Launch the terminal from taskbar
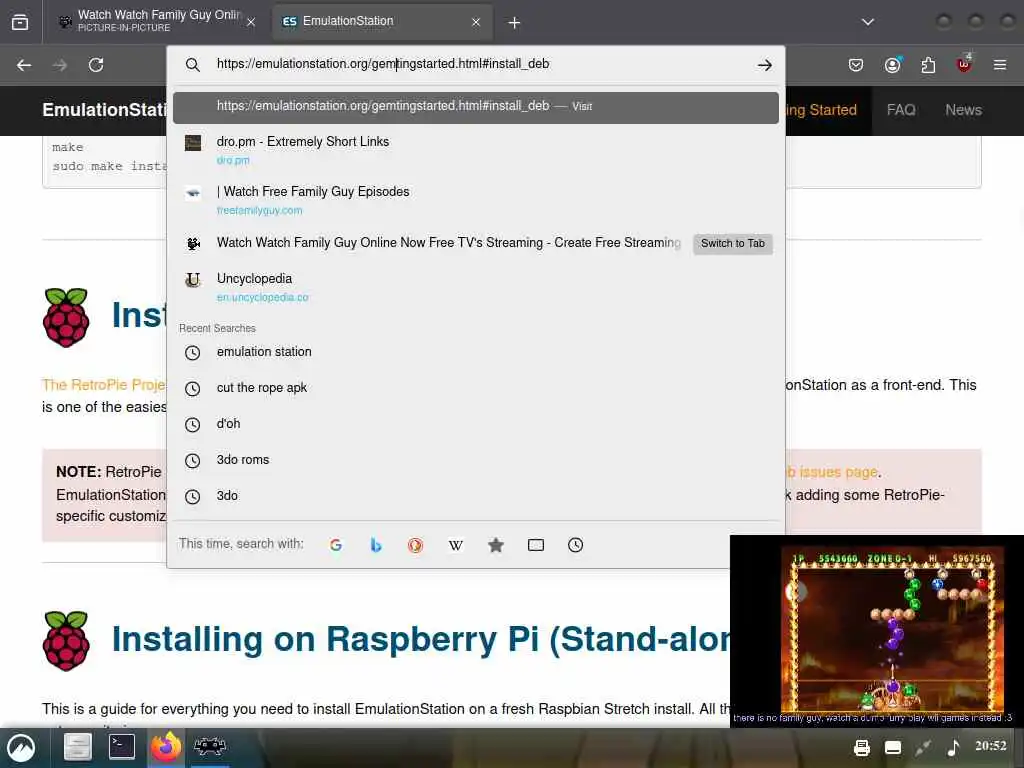Viewport: 1024px width, 768px height. [121, 747]
